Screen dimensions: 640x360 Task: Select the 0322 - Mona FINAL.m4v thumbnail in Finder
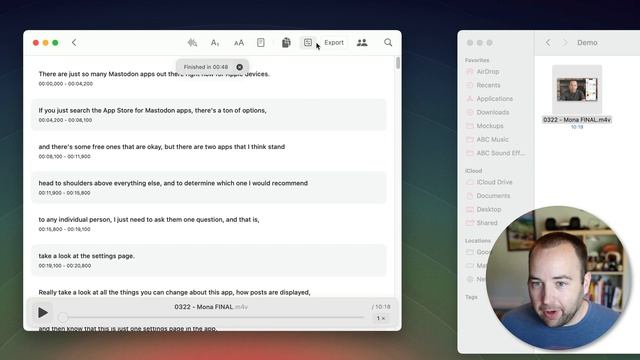coord(577,89)
